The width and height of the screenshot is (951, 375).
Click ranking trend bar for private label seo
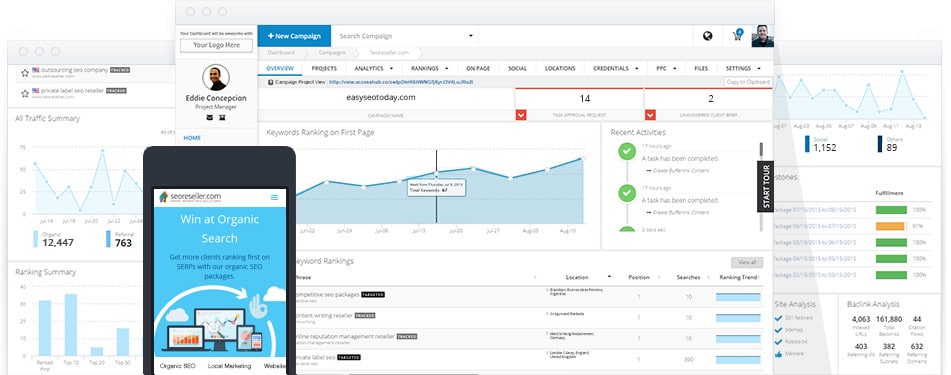click(x=738, y=360)
